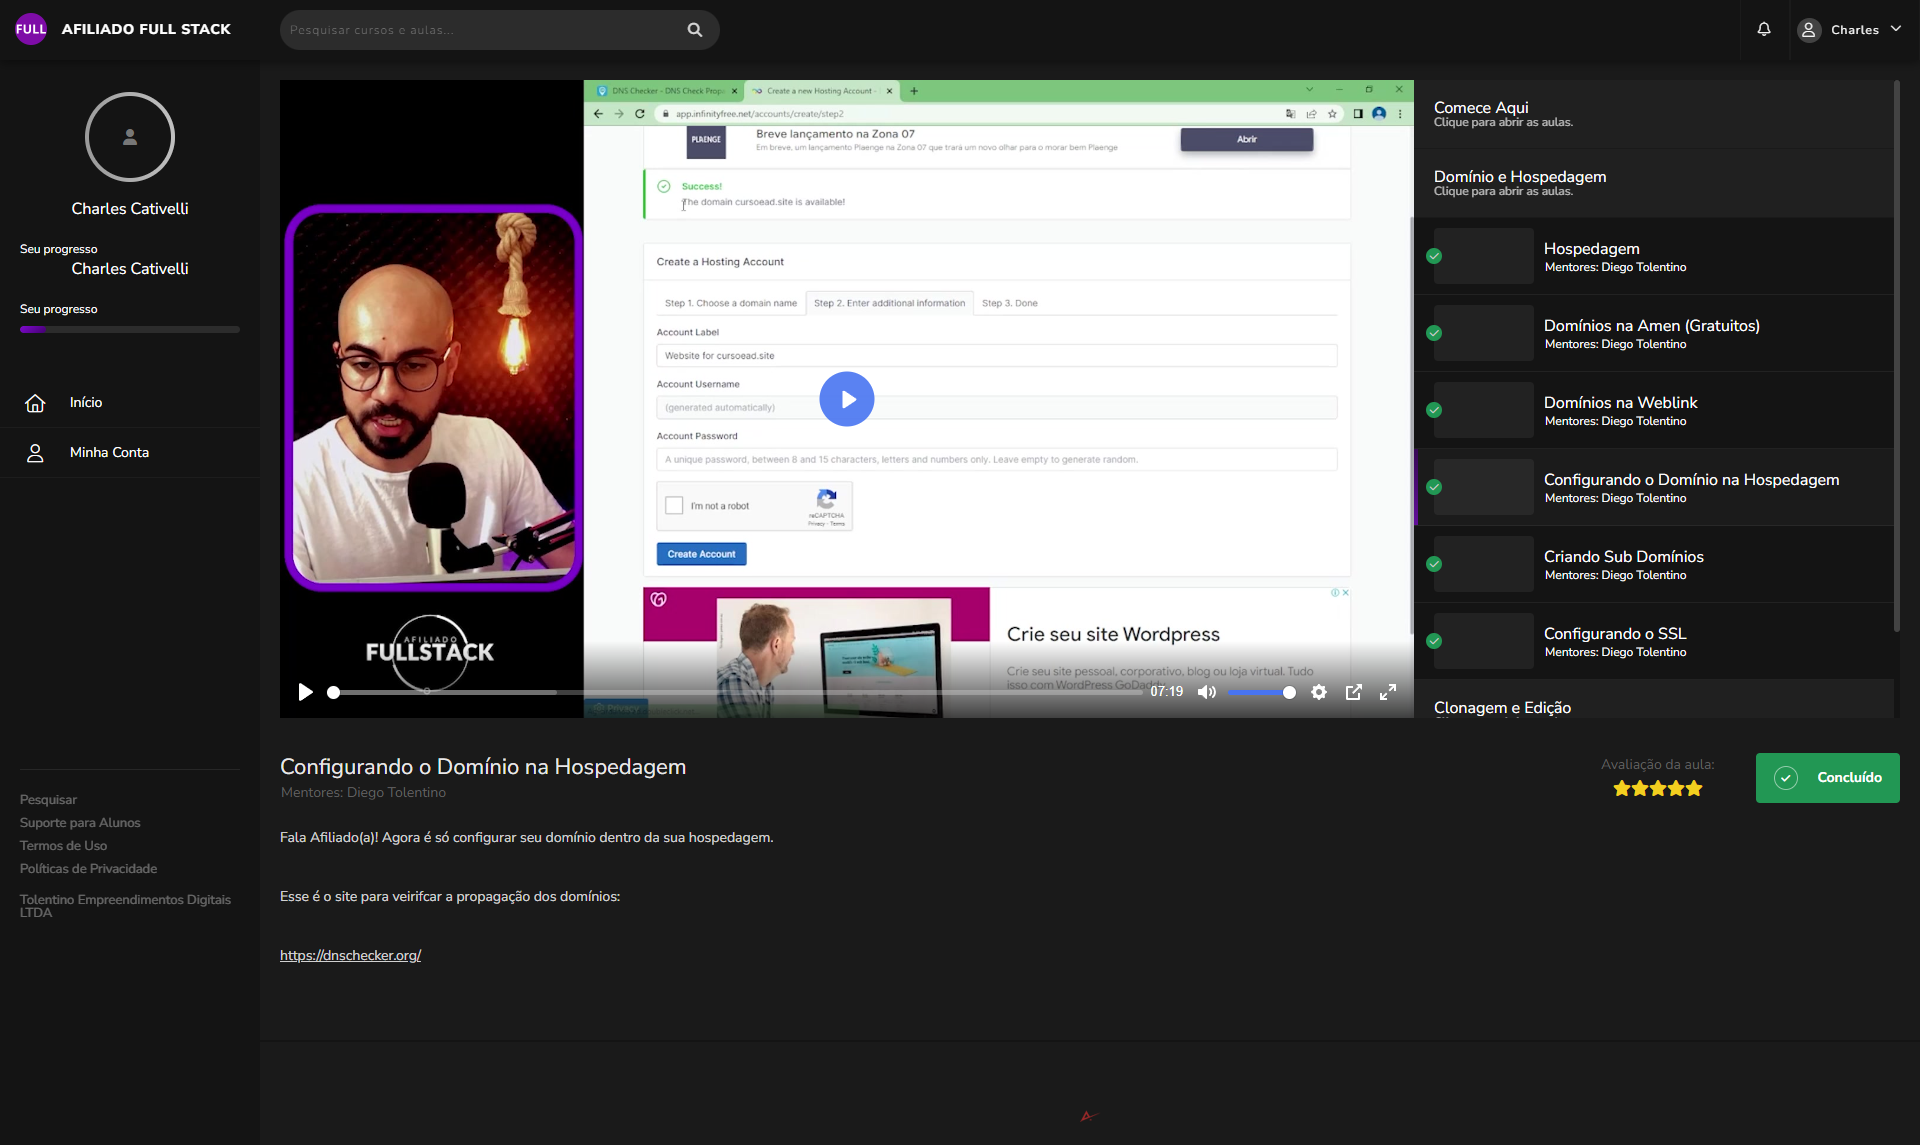This screenshot has width=1920, height=1146.
Task: Toggle the Concluído completion button
Action: coord(1827,778)
